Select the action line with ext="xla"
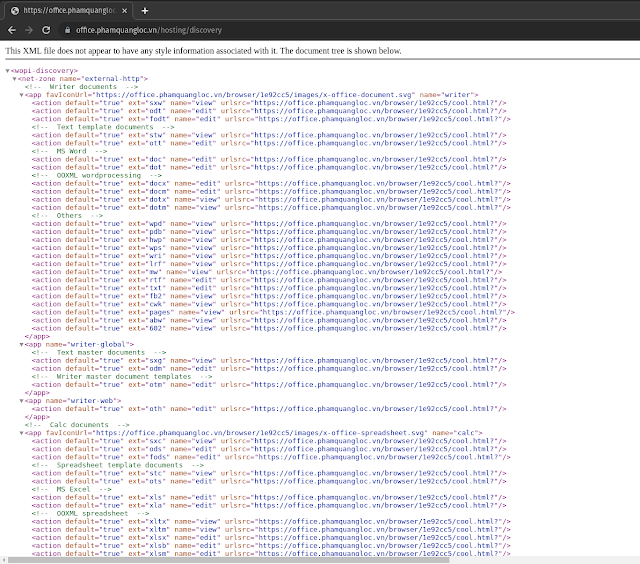Viewport: 640px width, 564px height. [x=269, y=506]
